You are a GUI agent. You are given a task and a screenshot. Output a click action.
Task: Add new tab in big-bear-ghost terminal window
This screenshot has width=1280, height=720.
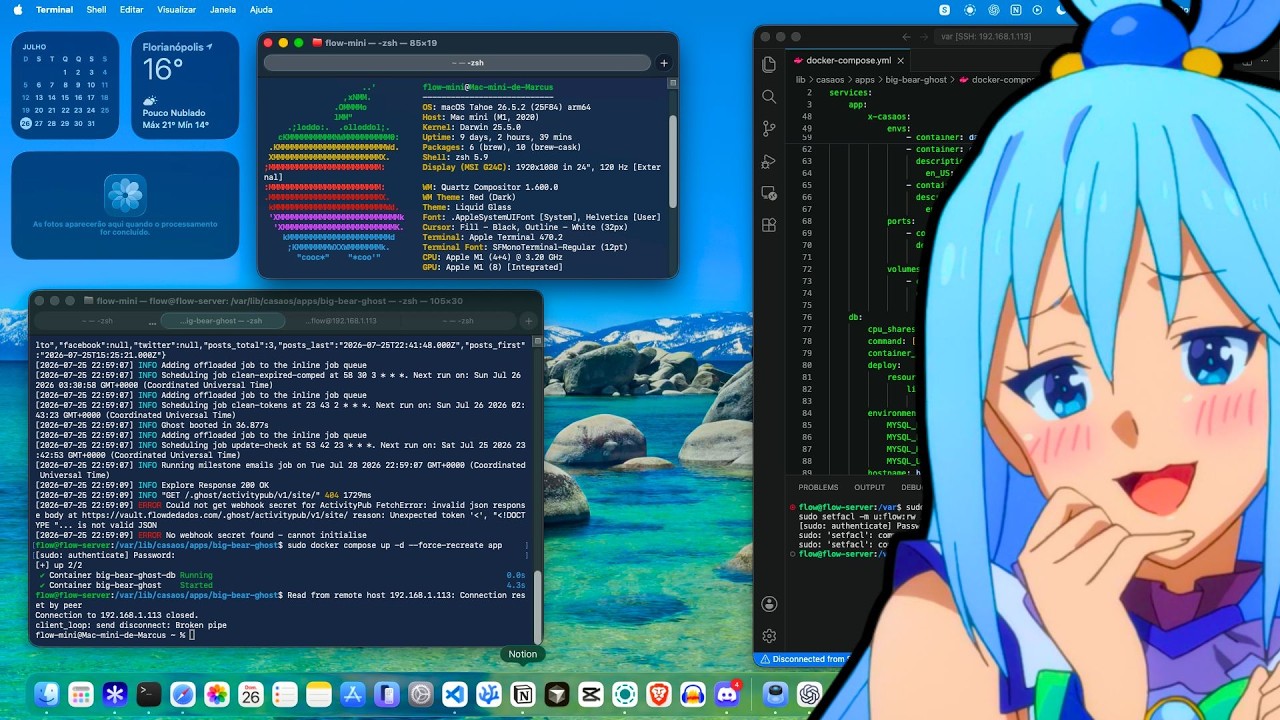point(529,321)
